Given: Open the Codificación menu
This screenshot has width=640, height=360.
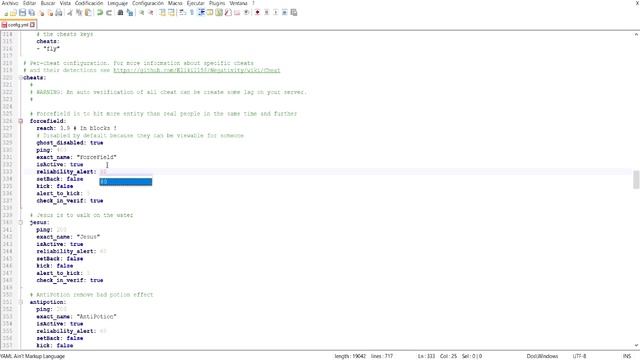Looking at the screenshot, I should tap(89, 3).
